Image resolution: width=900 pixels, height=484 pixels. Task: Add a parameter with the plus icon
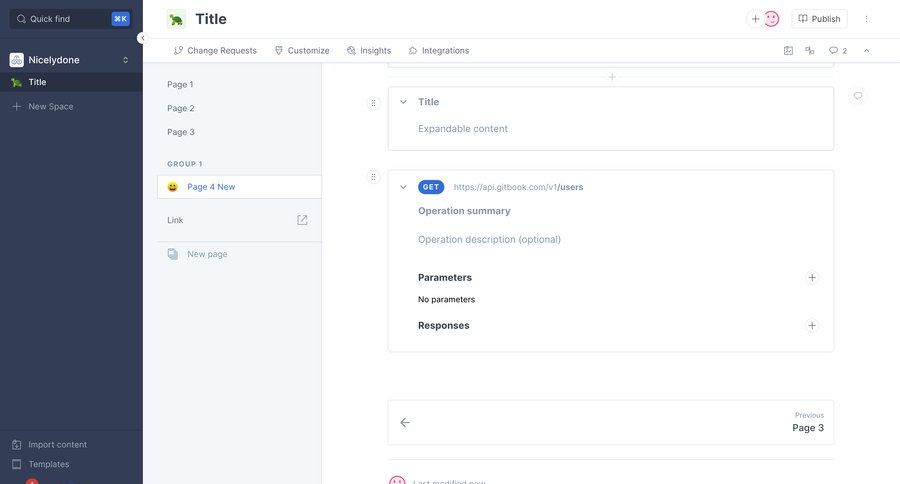pos(812,278)
